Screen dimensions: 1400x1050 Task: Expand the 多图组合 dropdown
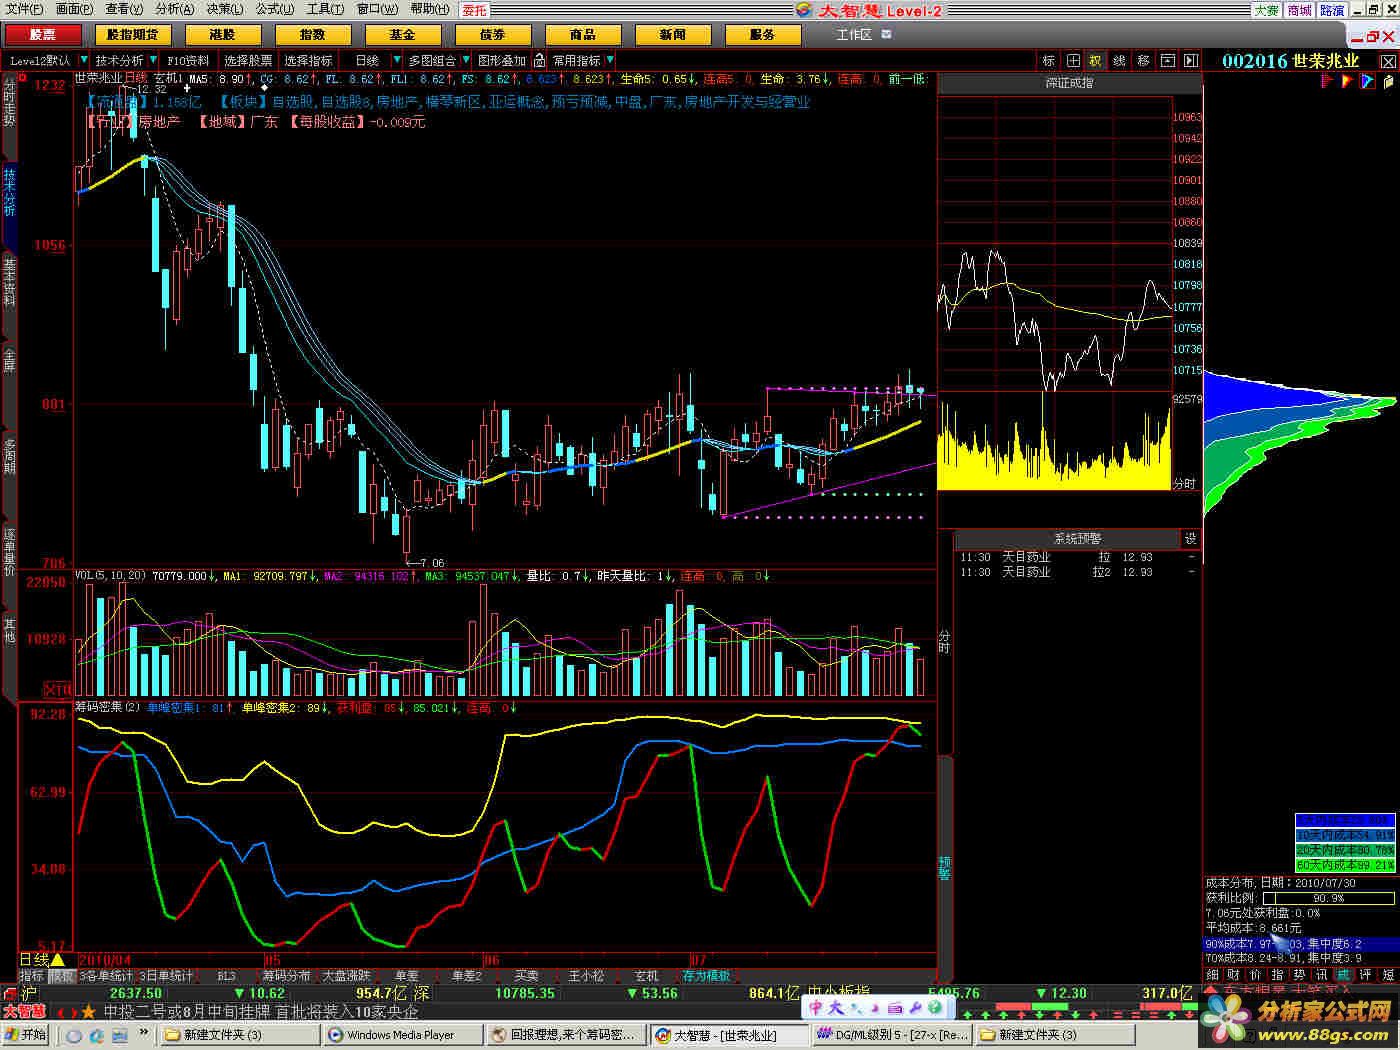click(465, 61)
